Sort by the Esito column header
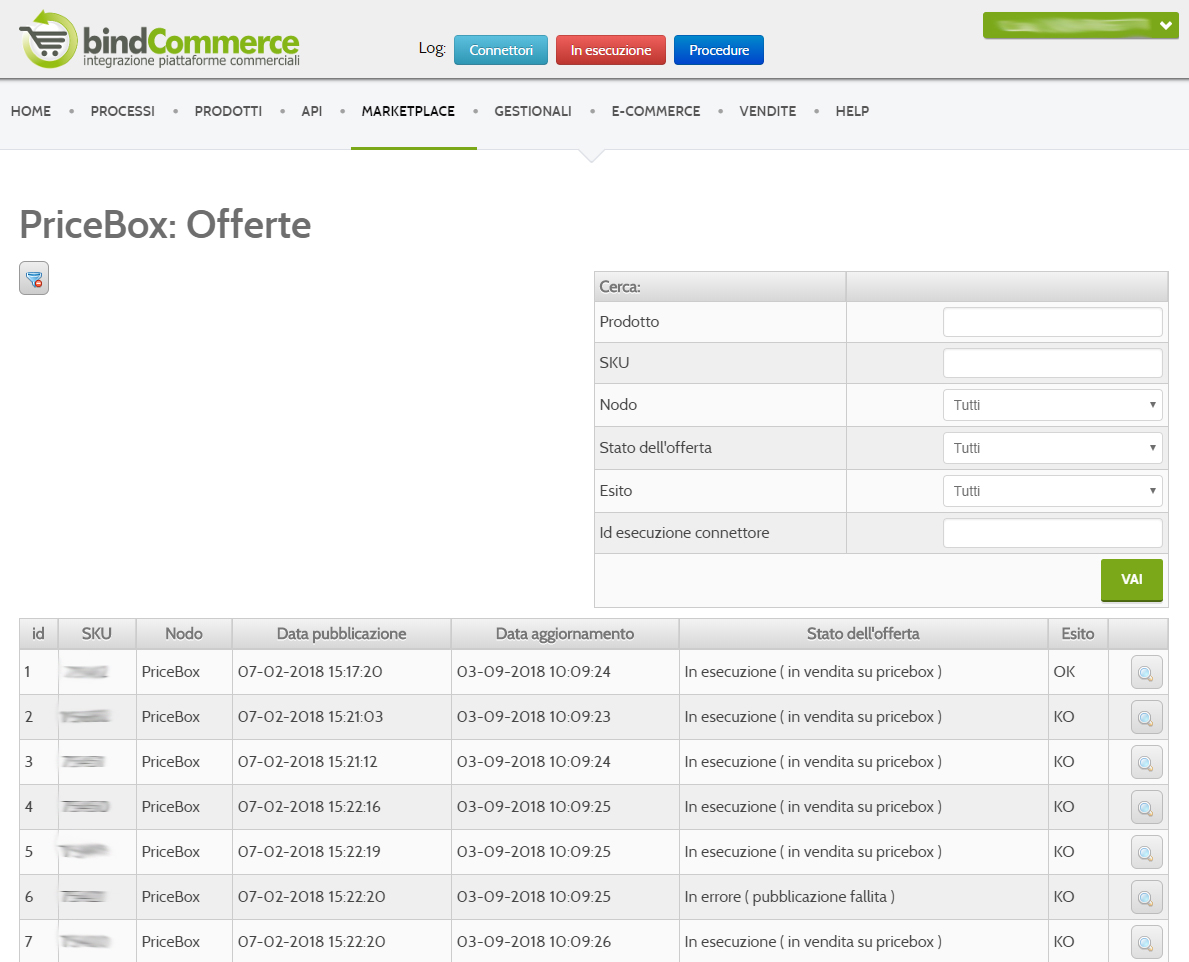Image resolution: width=1189 pixels, height=962 pixels. [x=1078, y=634]
